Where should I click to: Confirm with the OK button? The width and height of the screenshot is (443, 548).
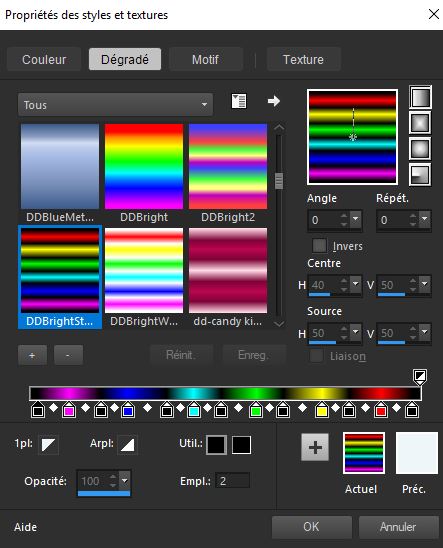tap(311, 527)
